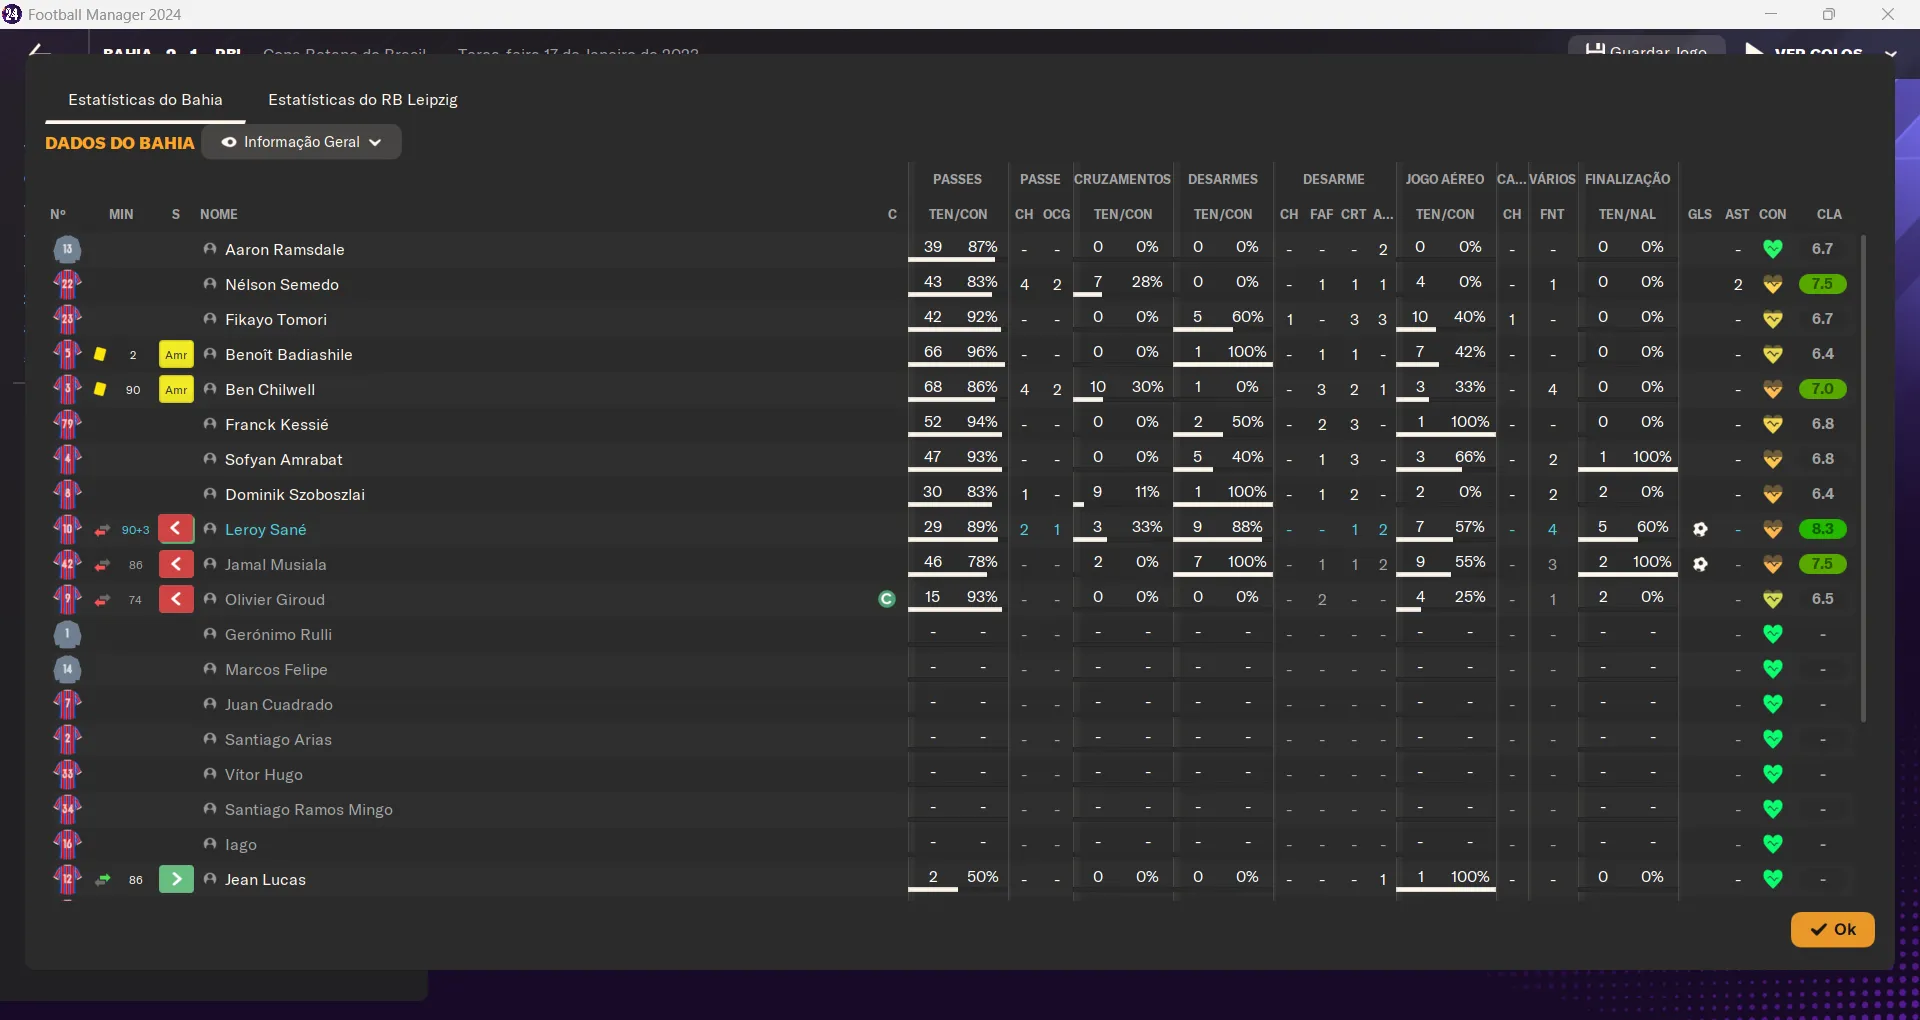Image resolution: width=1920 pixels, height=1020 pixels.
Task: Click the info icon beside Franck Kessié
Action: 210,424
